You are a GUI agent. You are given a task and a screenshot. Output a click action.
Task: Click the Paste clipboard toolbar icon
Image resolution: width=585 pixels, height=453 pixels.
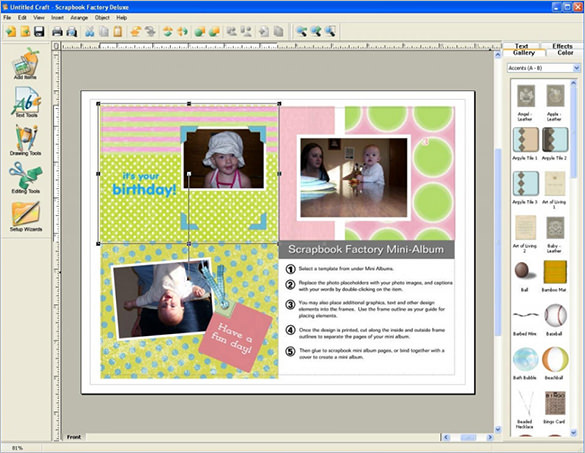pyautogui.click(x=118, y=31)
